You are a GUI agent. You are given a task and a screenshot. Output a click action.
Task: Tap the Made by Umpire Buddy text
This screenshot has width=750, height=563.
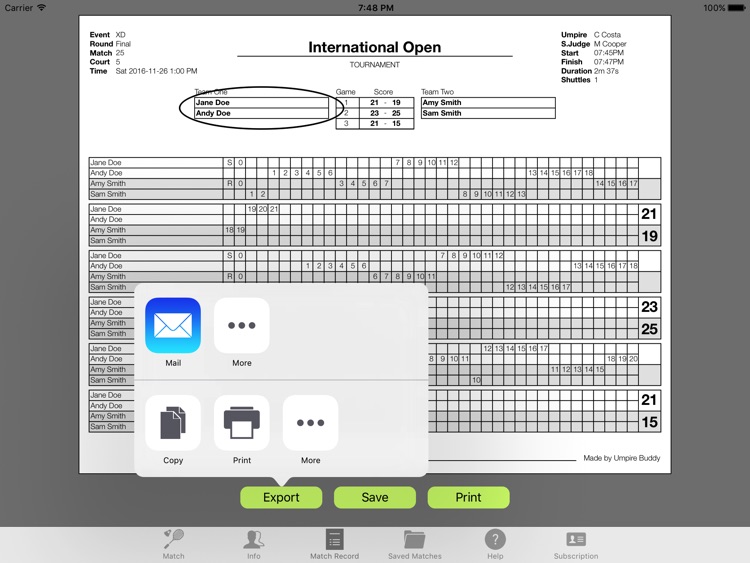pos(622,458)
